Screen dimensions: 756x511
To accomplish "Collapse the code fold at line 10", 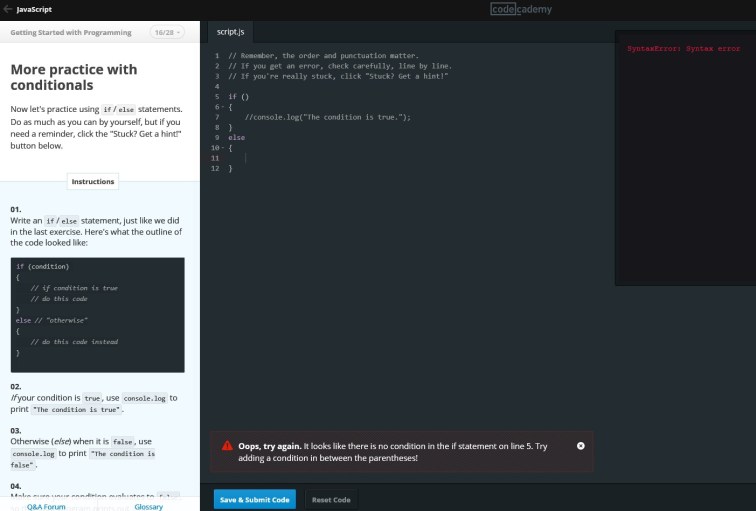I will pos(222,148).
